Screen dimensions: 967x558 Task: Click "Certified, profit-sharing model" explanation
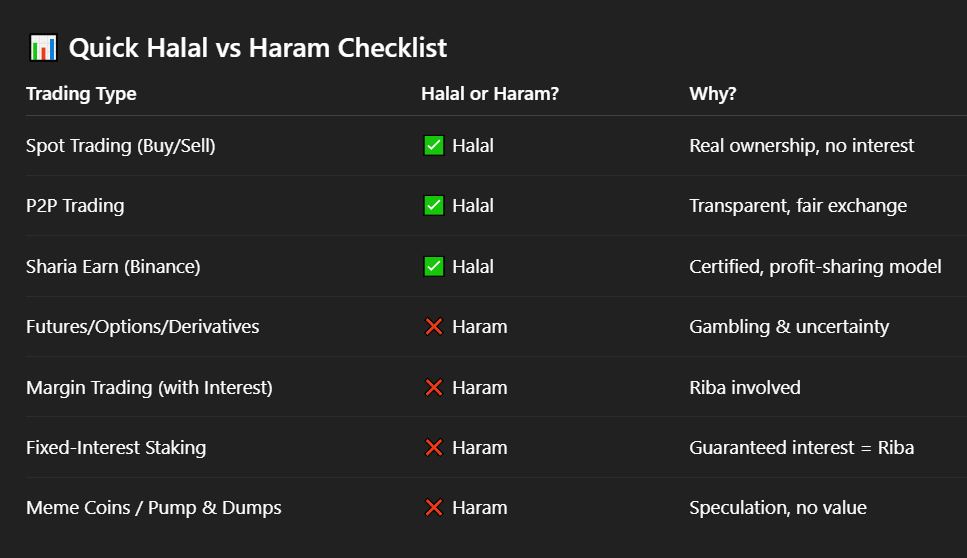815,267
